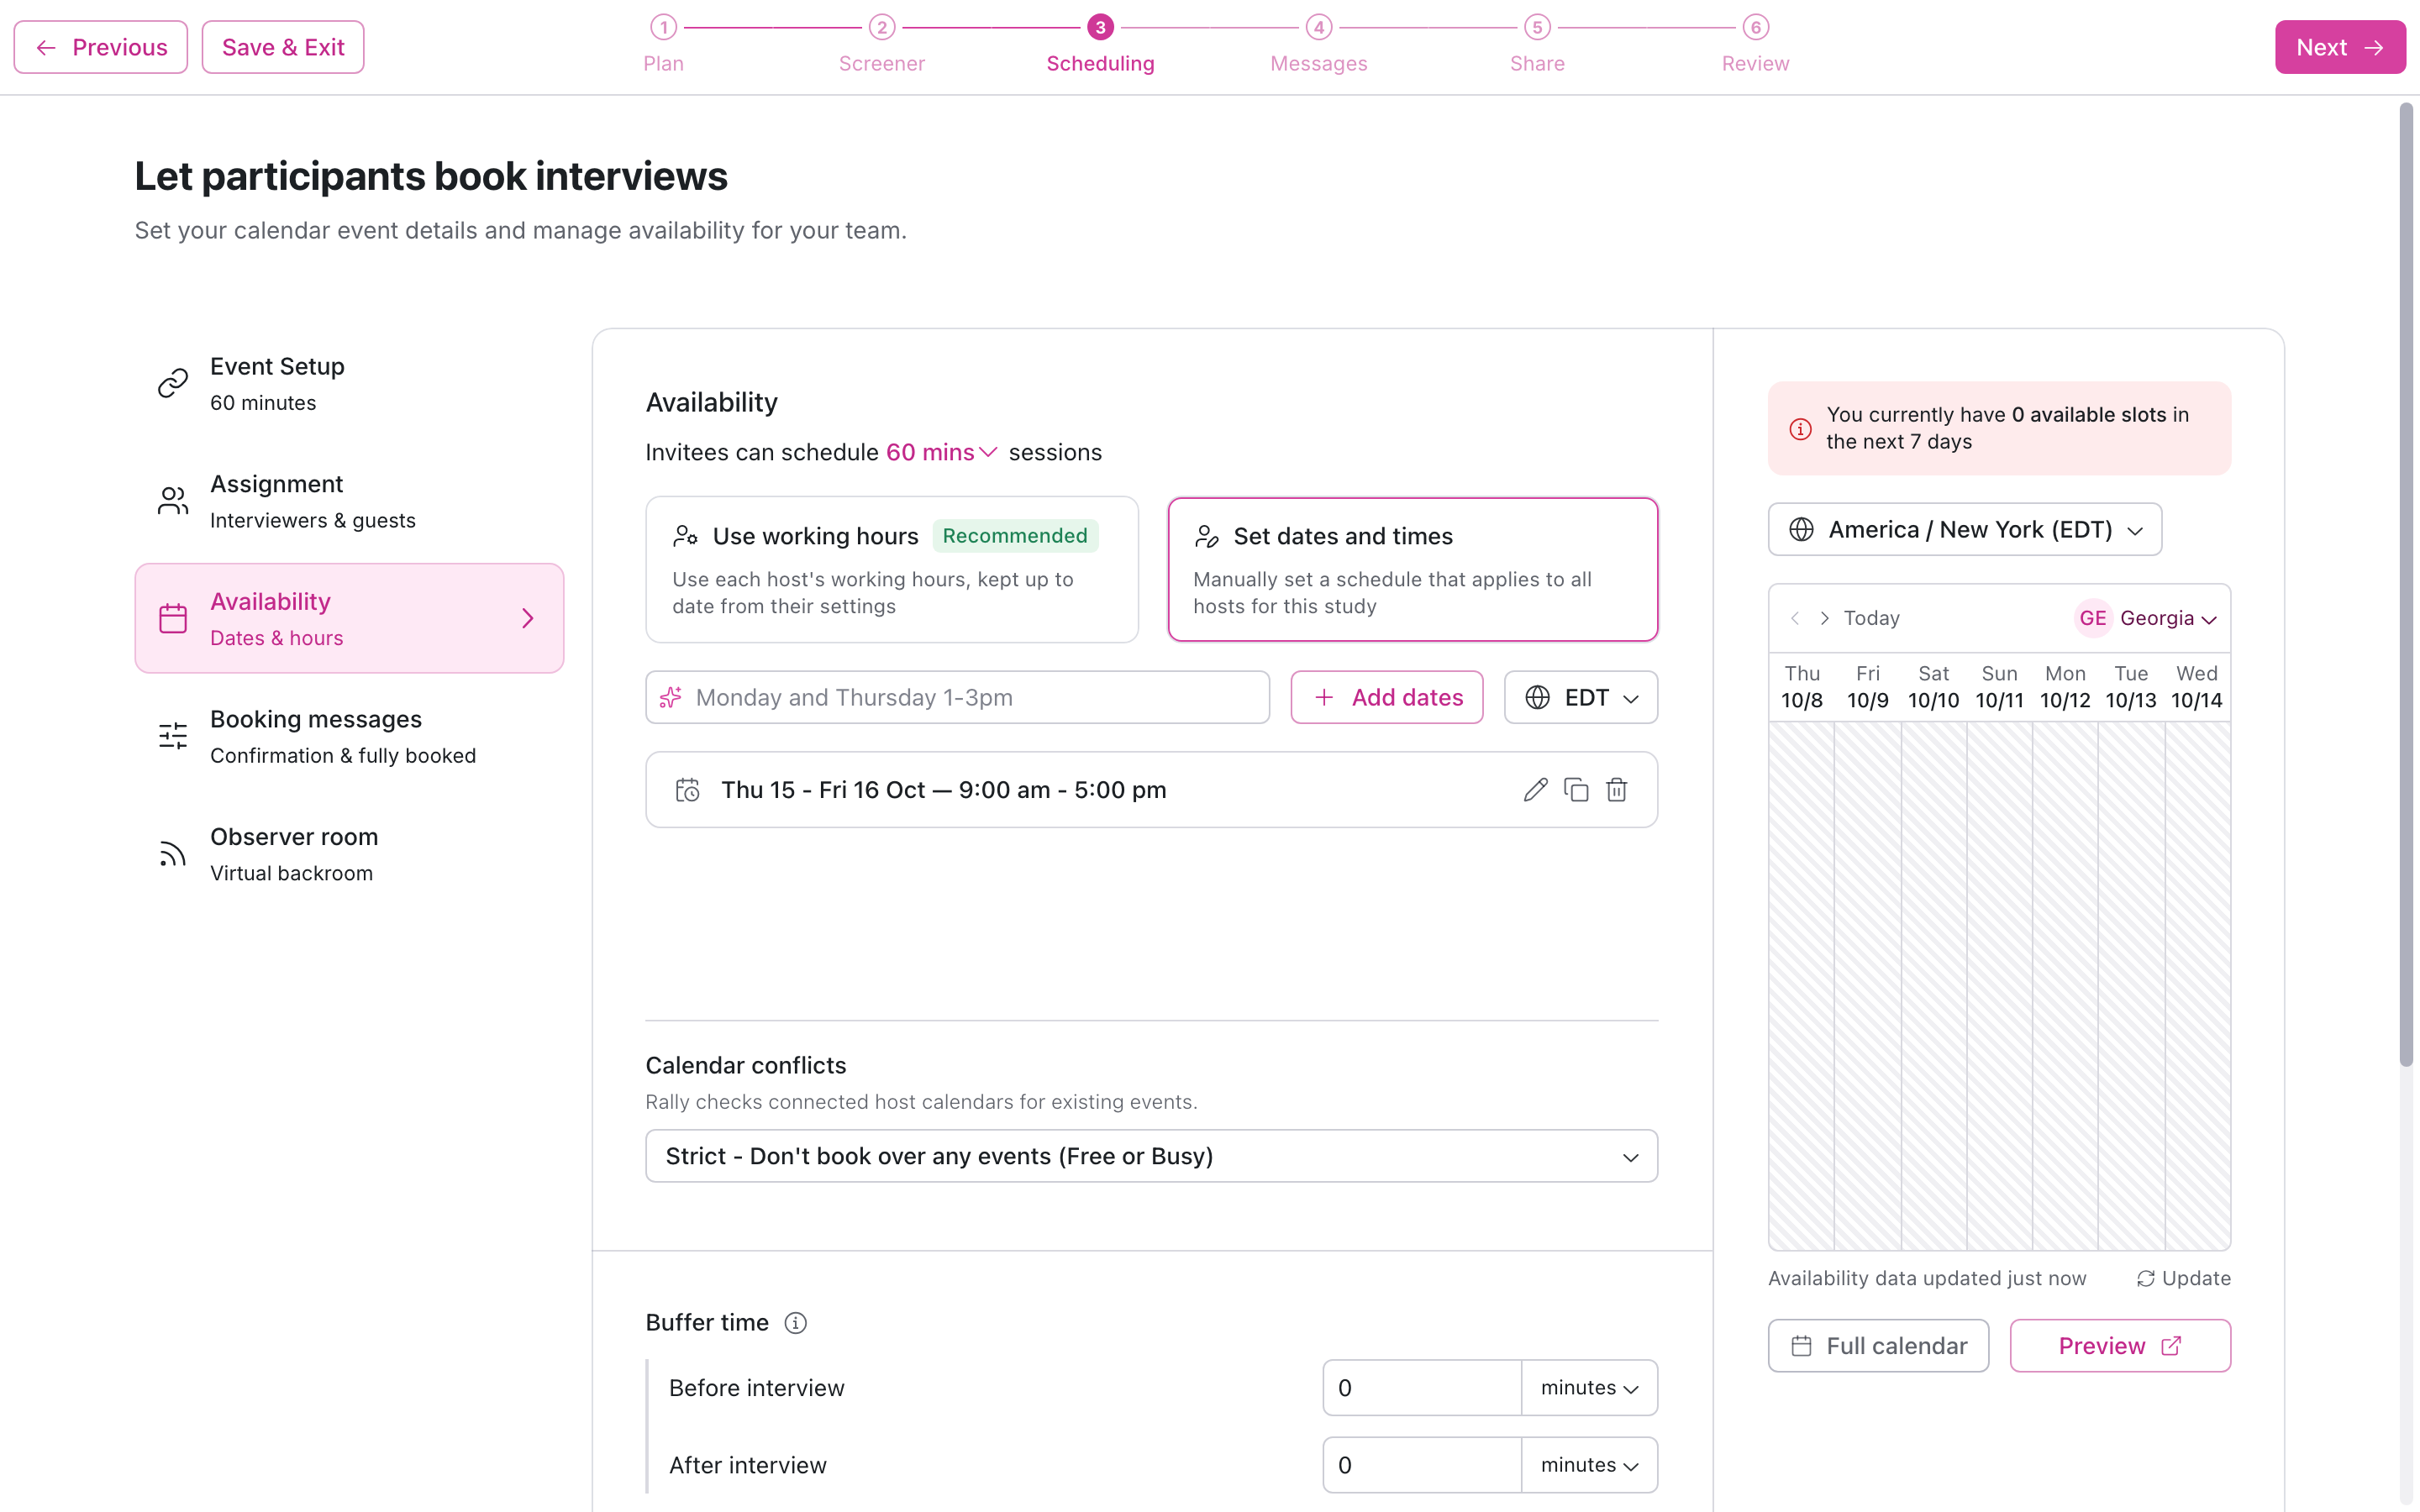
Task: Open Booking messages section
Action: (x=349, y=736)
